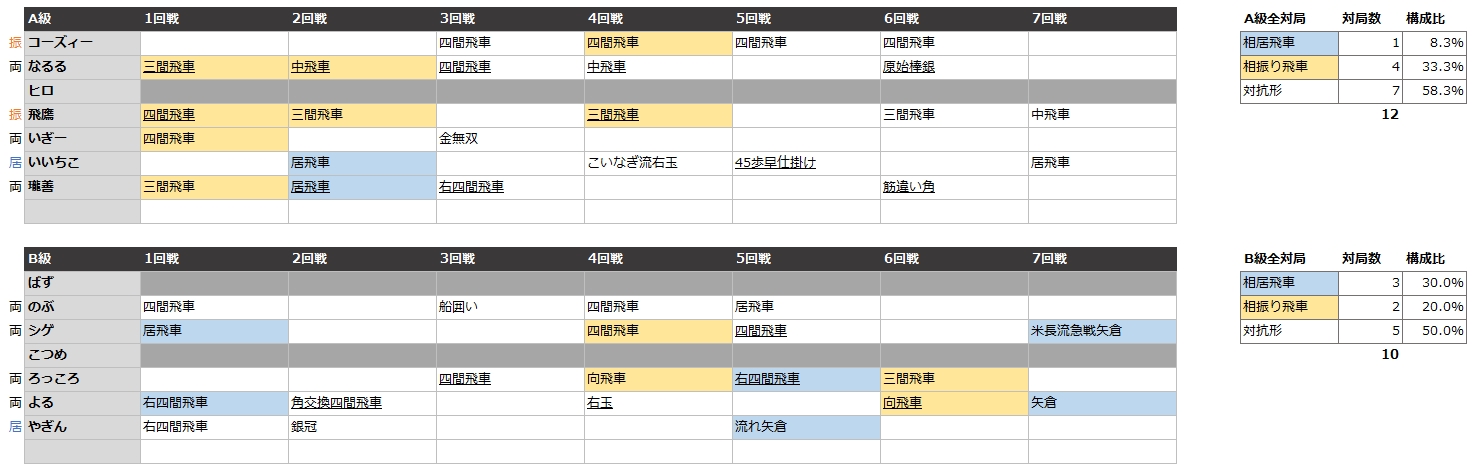Follow the 右玉 link in B級 table
Image resolution: width=1480 pixels, height=475 pixels.
tap(600, 403)
